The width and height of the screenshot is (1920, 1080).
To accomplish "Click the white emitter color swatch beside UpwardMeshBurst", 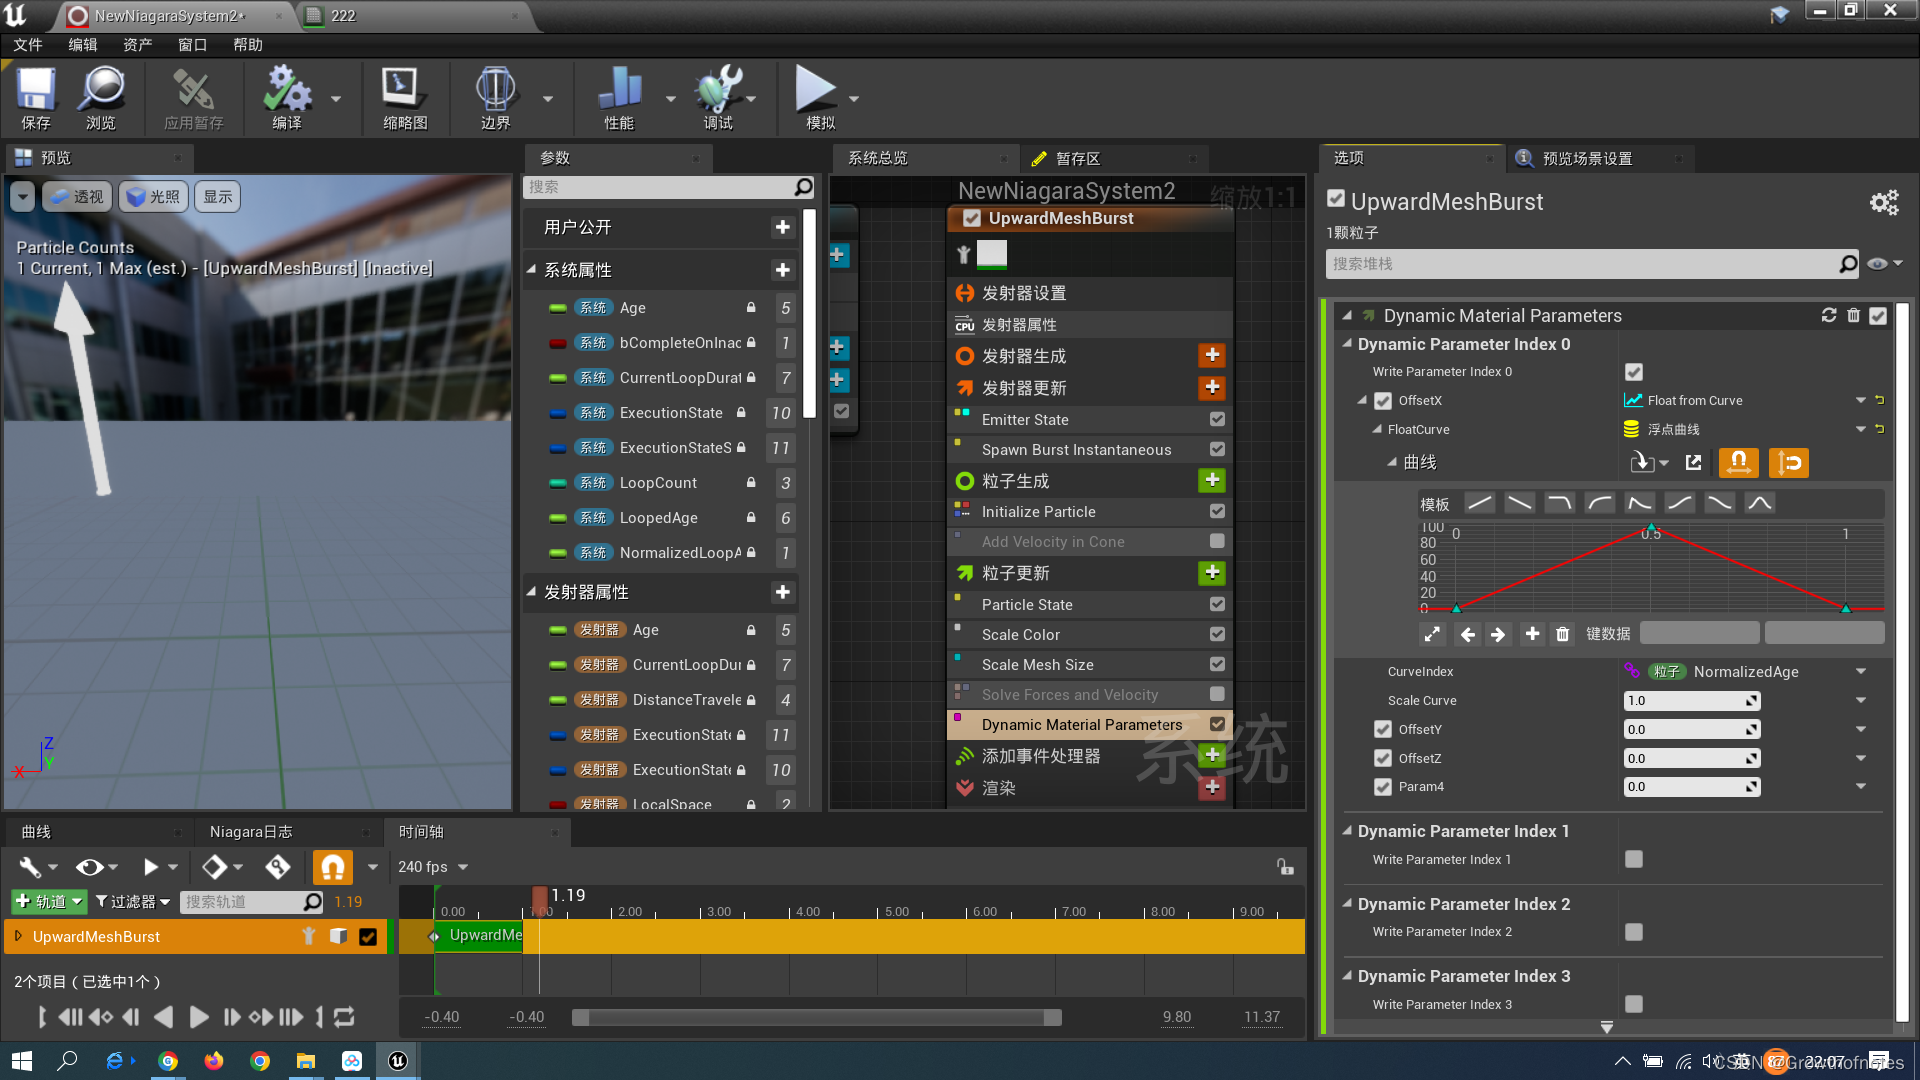I will click(x=991, y=254).
